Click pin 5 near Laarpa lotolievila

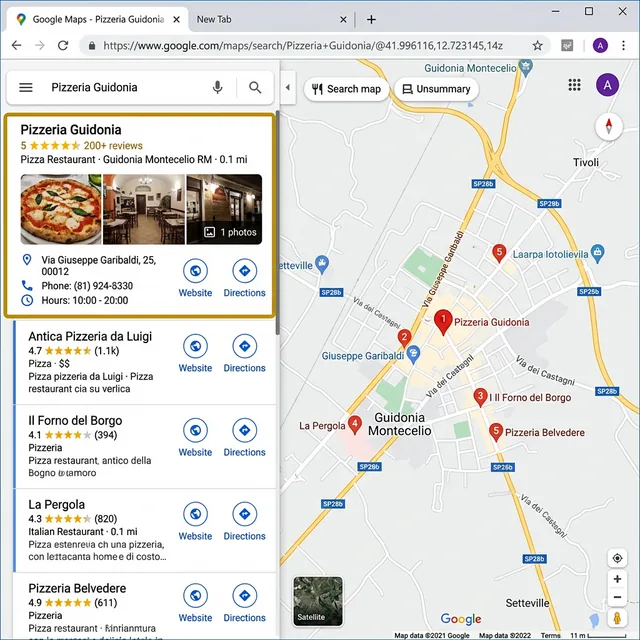point(499,253)
